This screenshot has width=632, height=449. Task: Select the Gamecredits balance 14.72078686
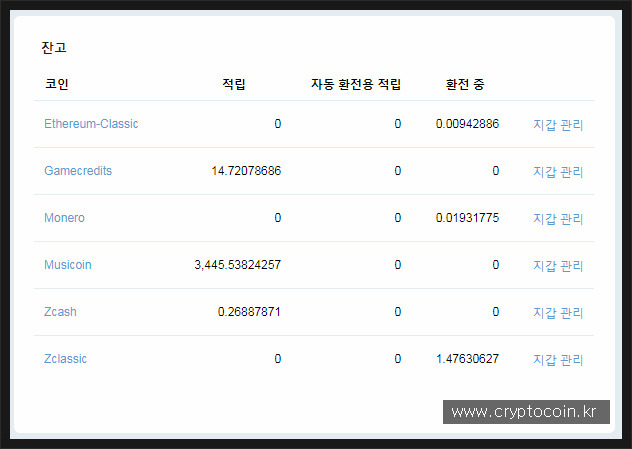pos(246,171)
